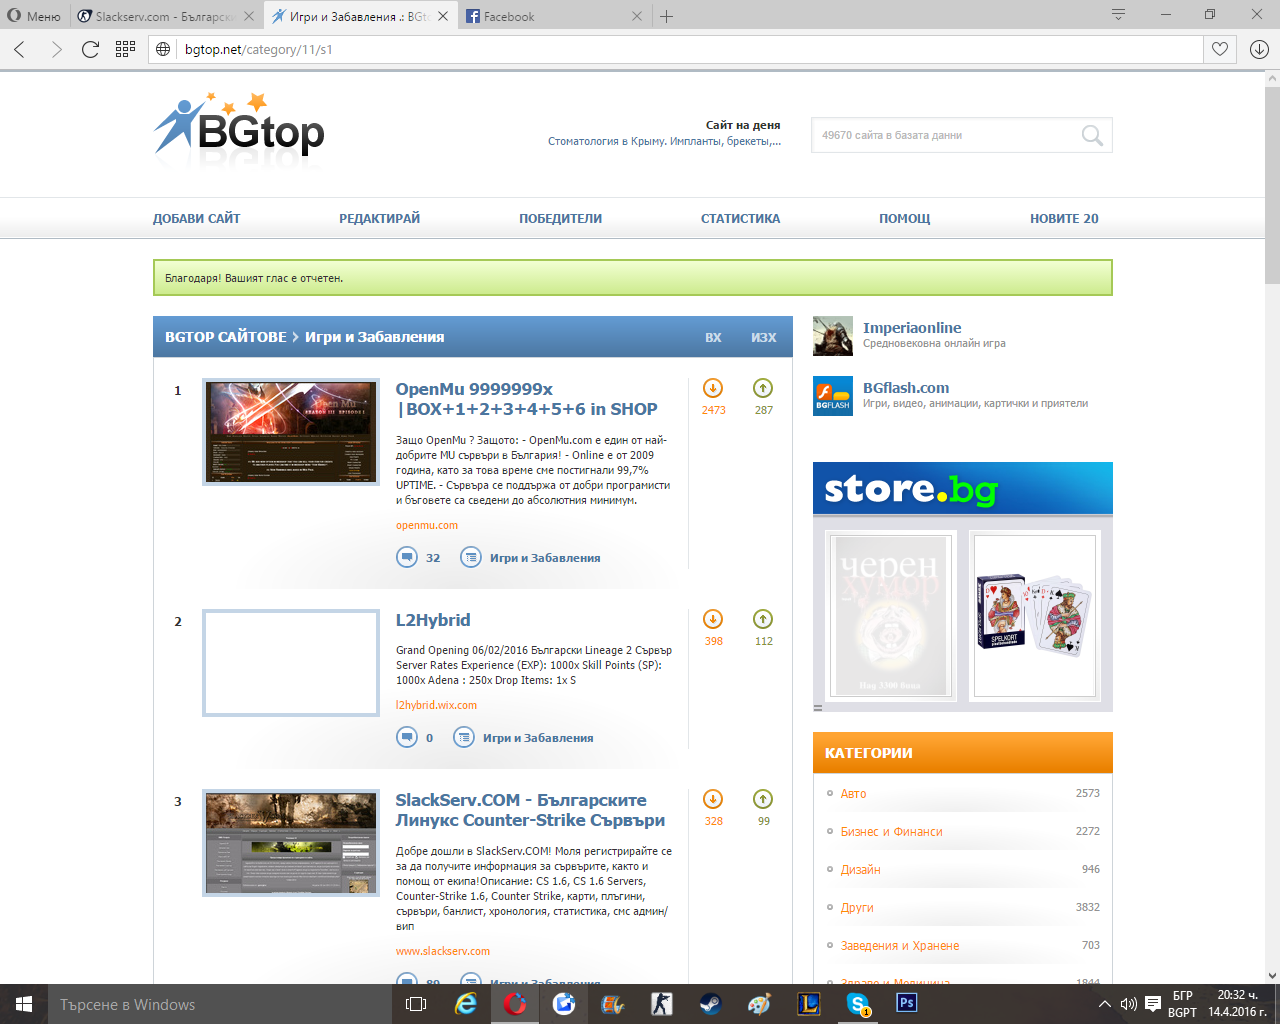This screenshot has width=1280, height=1024.
Task: Open comments bubble icon for L2Hybrid
Action: coord(407,737)
